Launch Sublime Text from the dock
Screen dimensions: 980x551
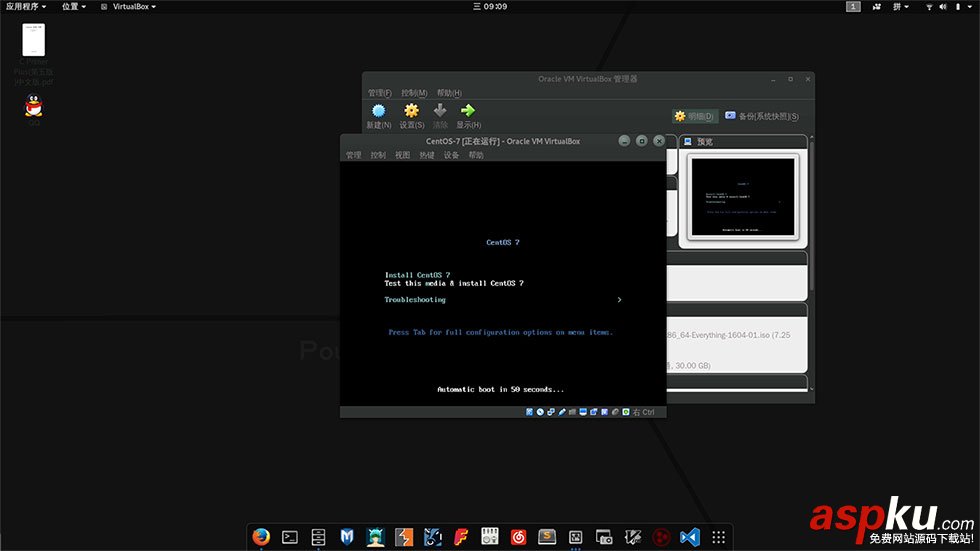tap(547, 537)
